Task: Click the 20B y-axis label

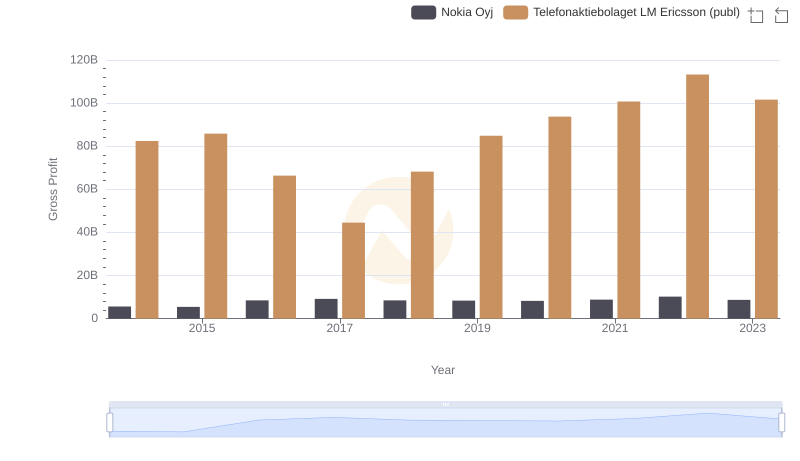Action: pyautogui.click(x=87, y=275)
